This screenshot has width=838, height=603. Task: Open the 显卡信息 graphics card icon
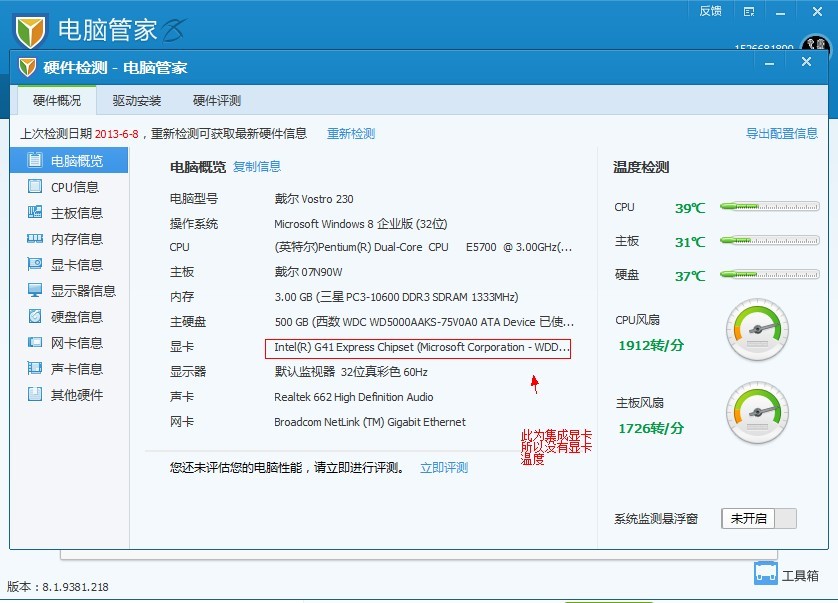tap(35, 264)
